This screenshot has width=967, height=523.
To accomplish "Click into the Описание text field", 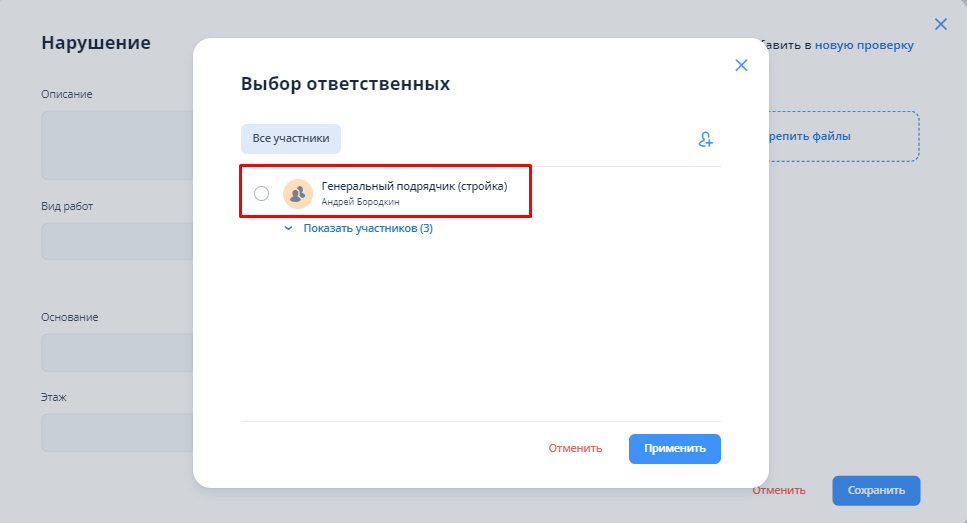I will (x=116, y=144).
